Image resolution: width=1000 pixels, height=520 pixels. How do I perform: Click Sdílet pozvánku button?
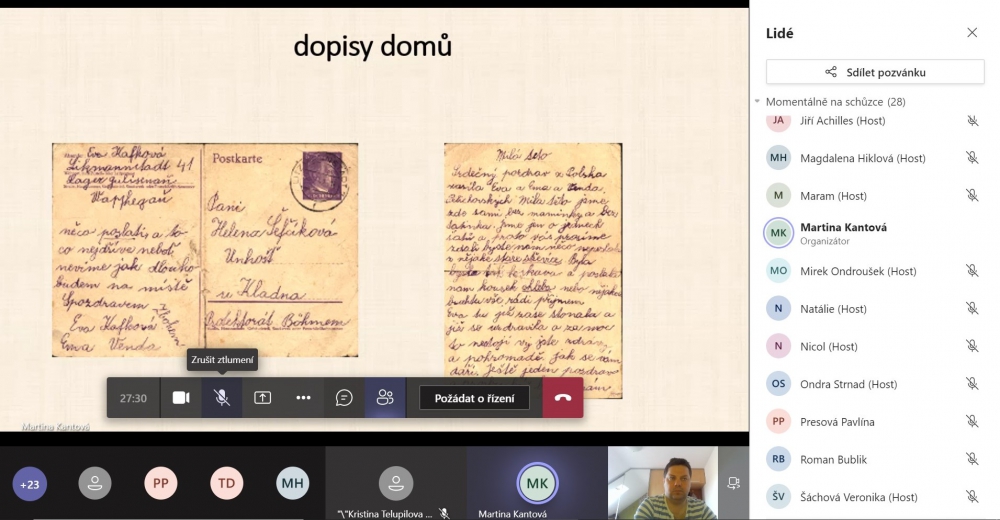click(x=875, y=72)
